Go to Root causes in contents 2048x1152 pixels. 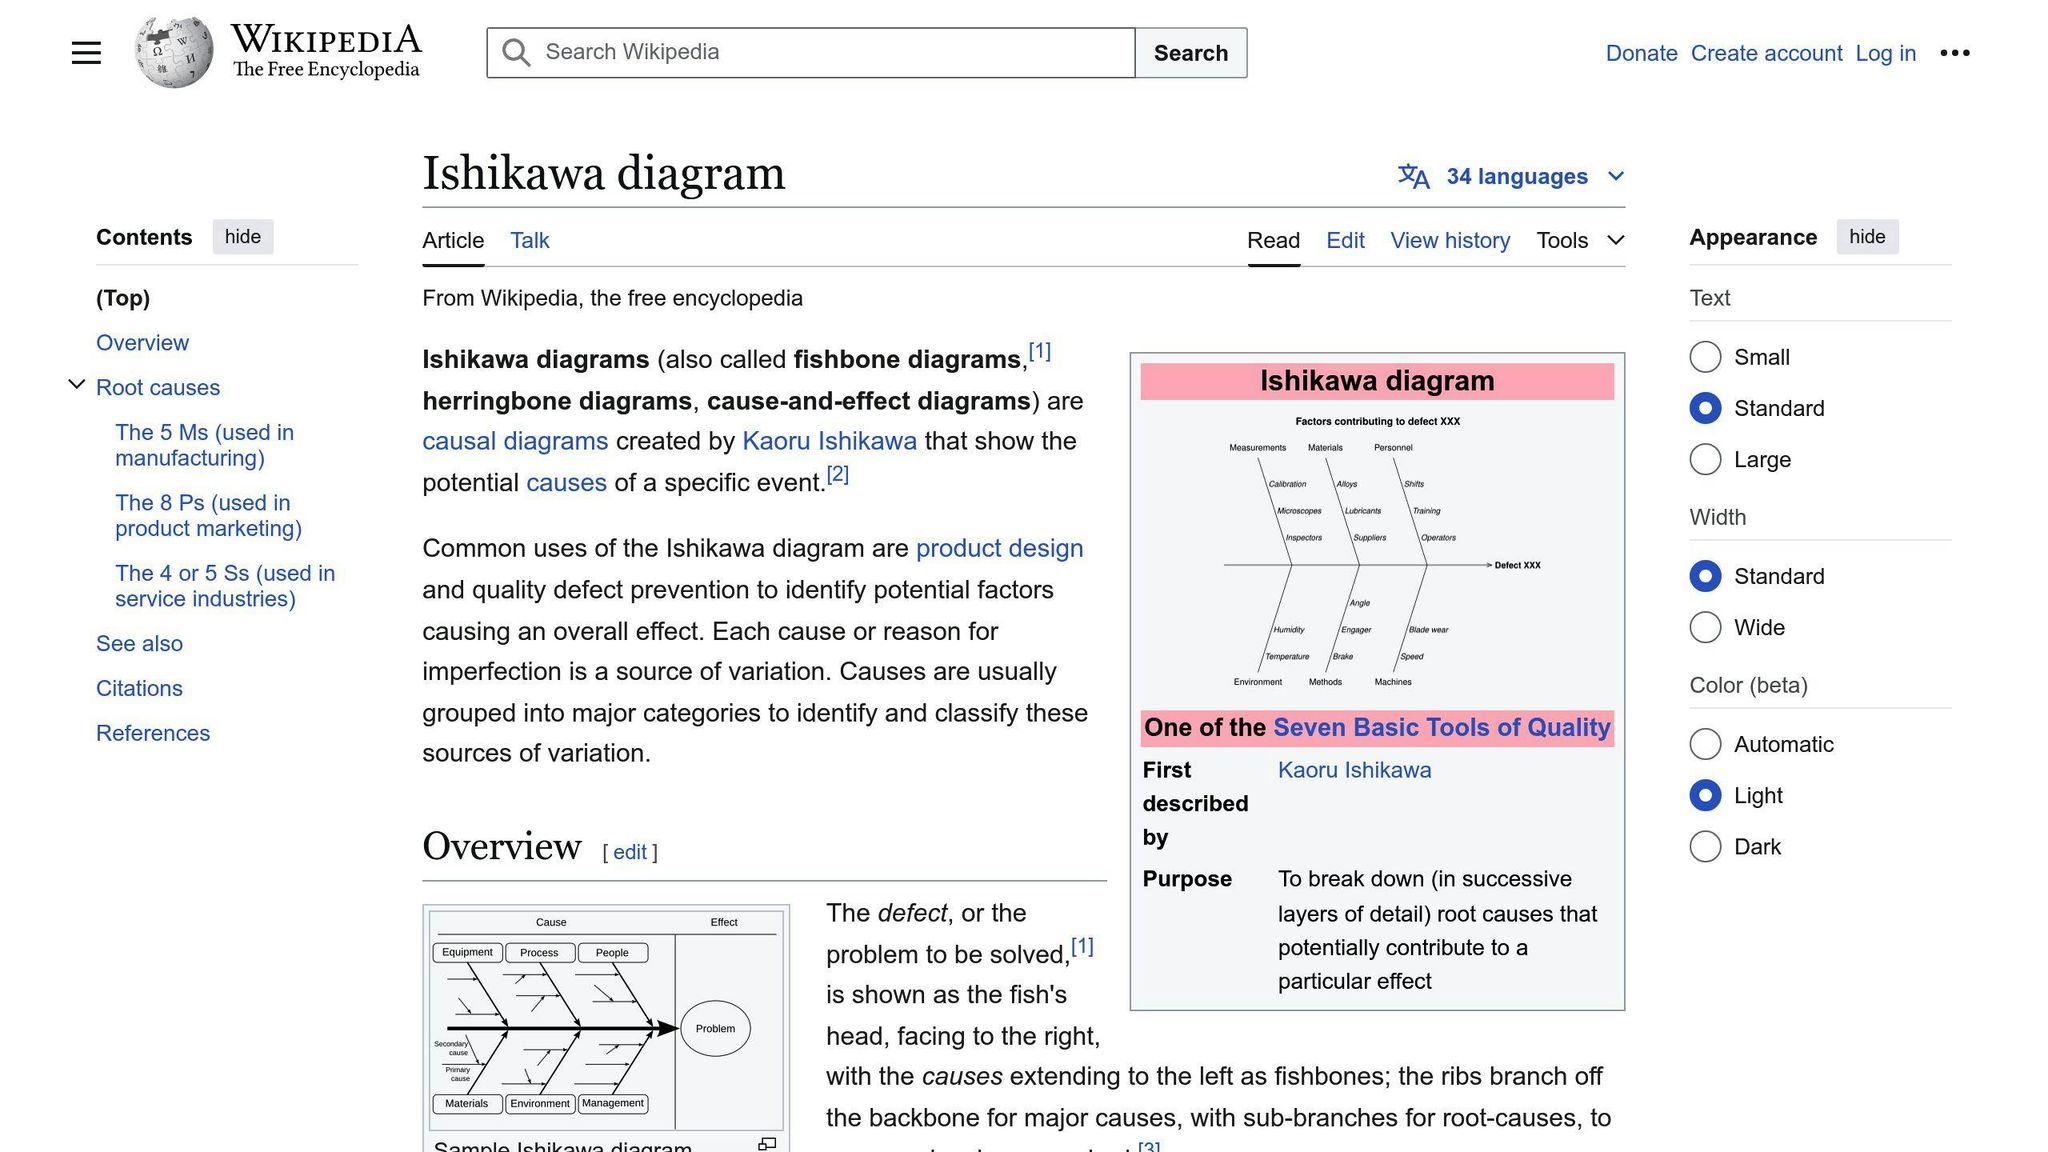[158, 388]
